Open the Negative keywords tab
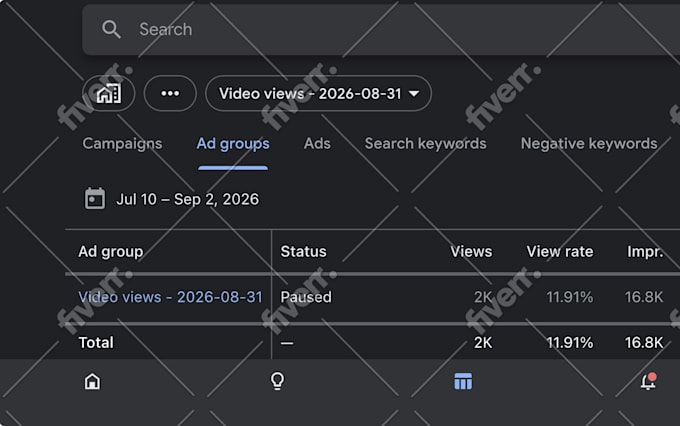The height and width of the screenshot is (426, 680). click(x=589, y=144)
